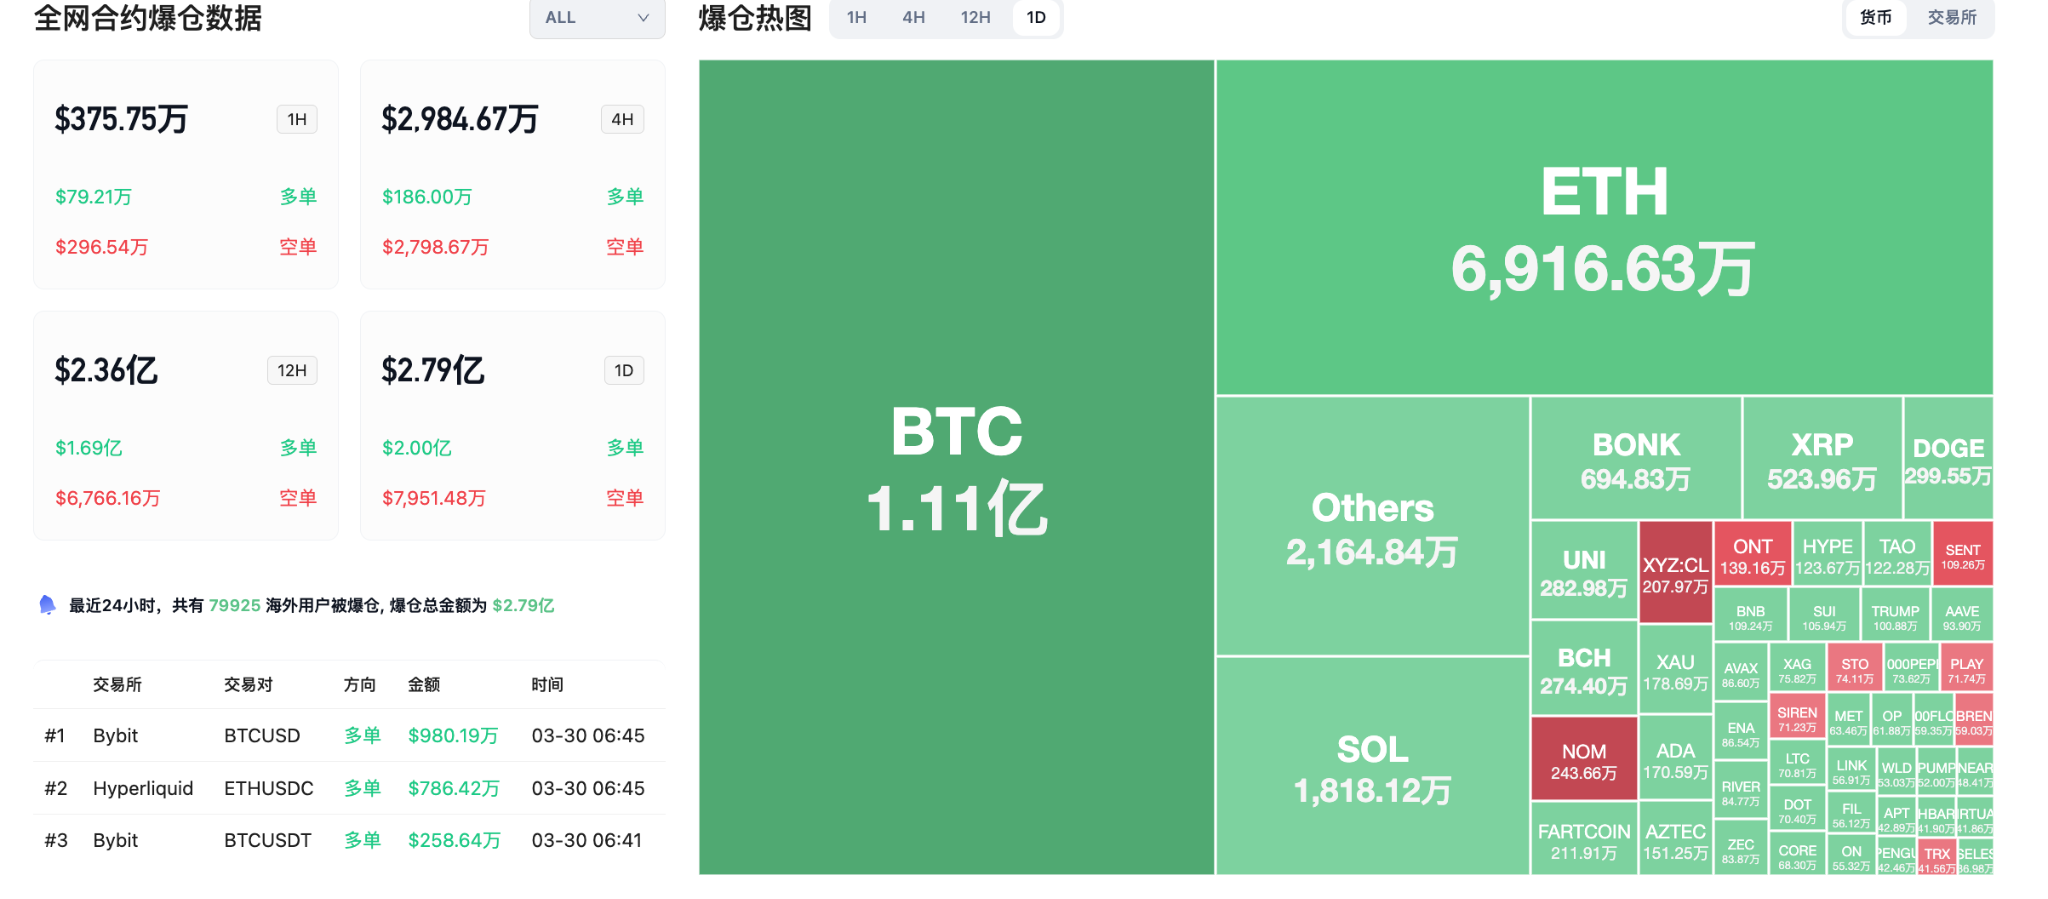Click the SOL heatmap block
The height and width of the screenshot is (899, 2048).
click(x=1372, y=767)
